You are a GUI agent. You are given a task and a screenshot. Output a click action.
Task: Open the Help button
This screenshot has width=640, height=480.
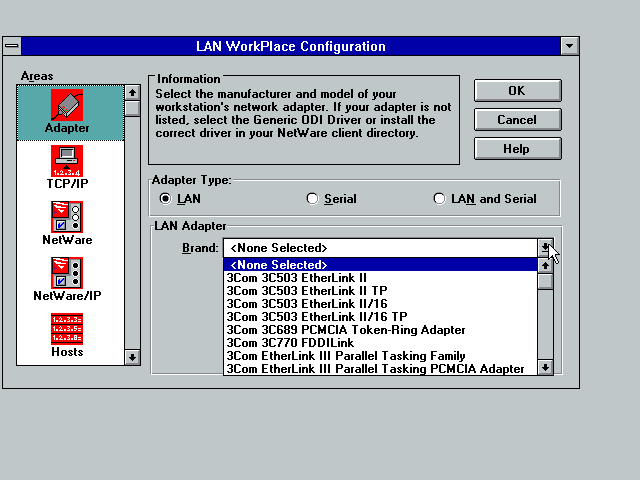pos(518,149)
